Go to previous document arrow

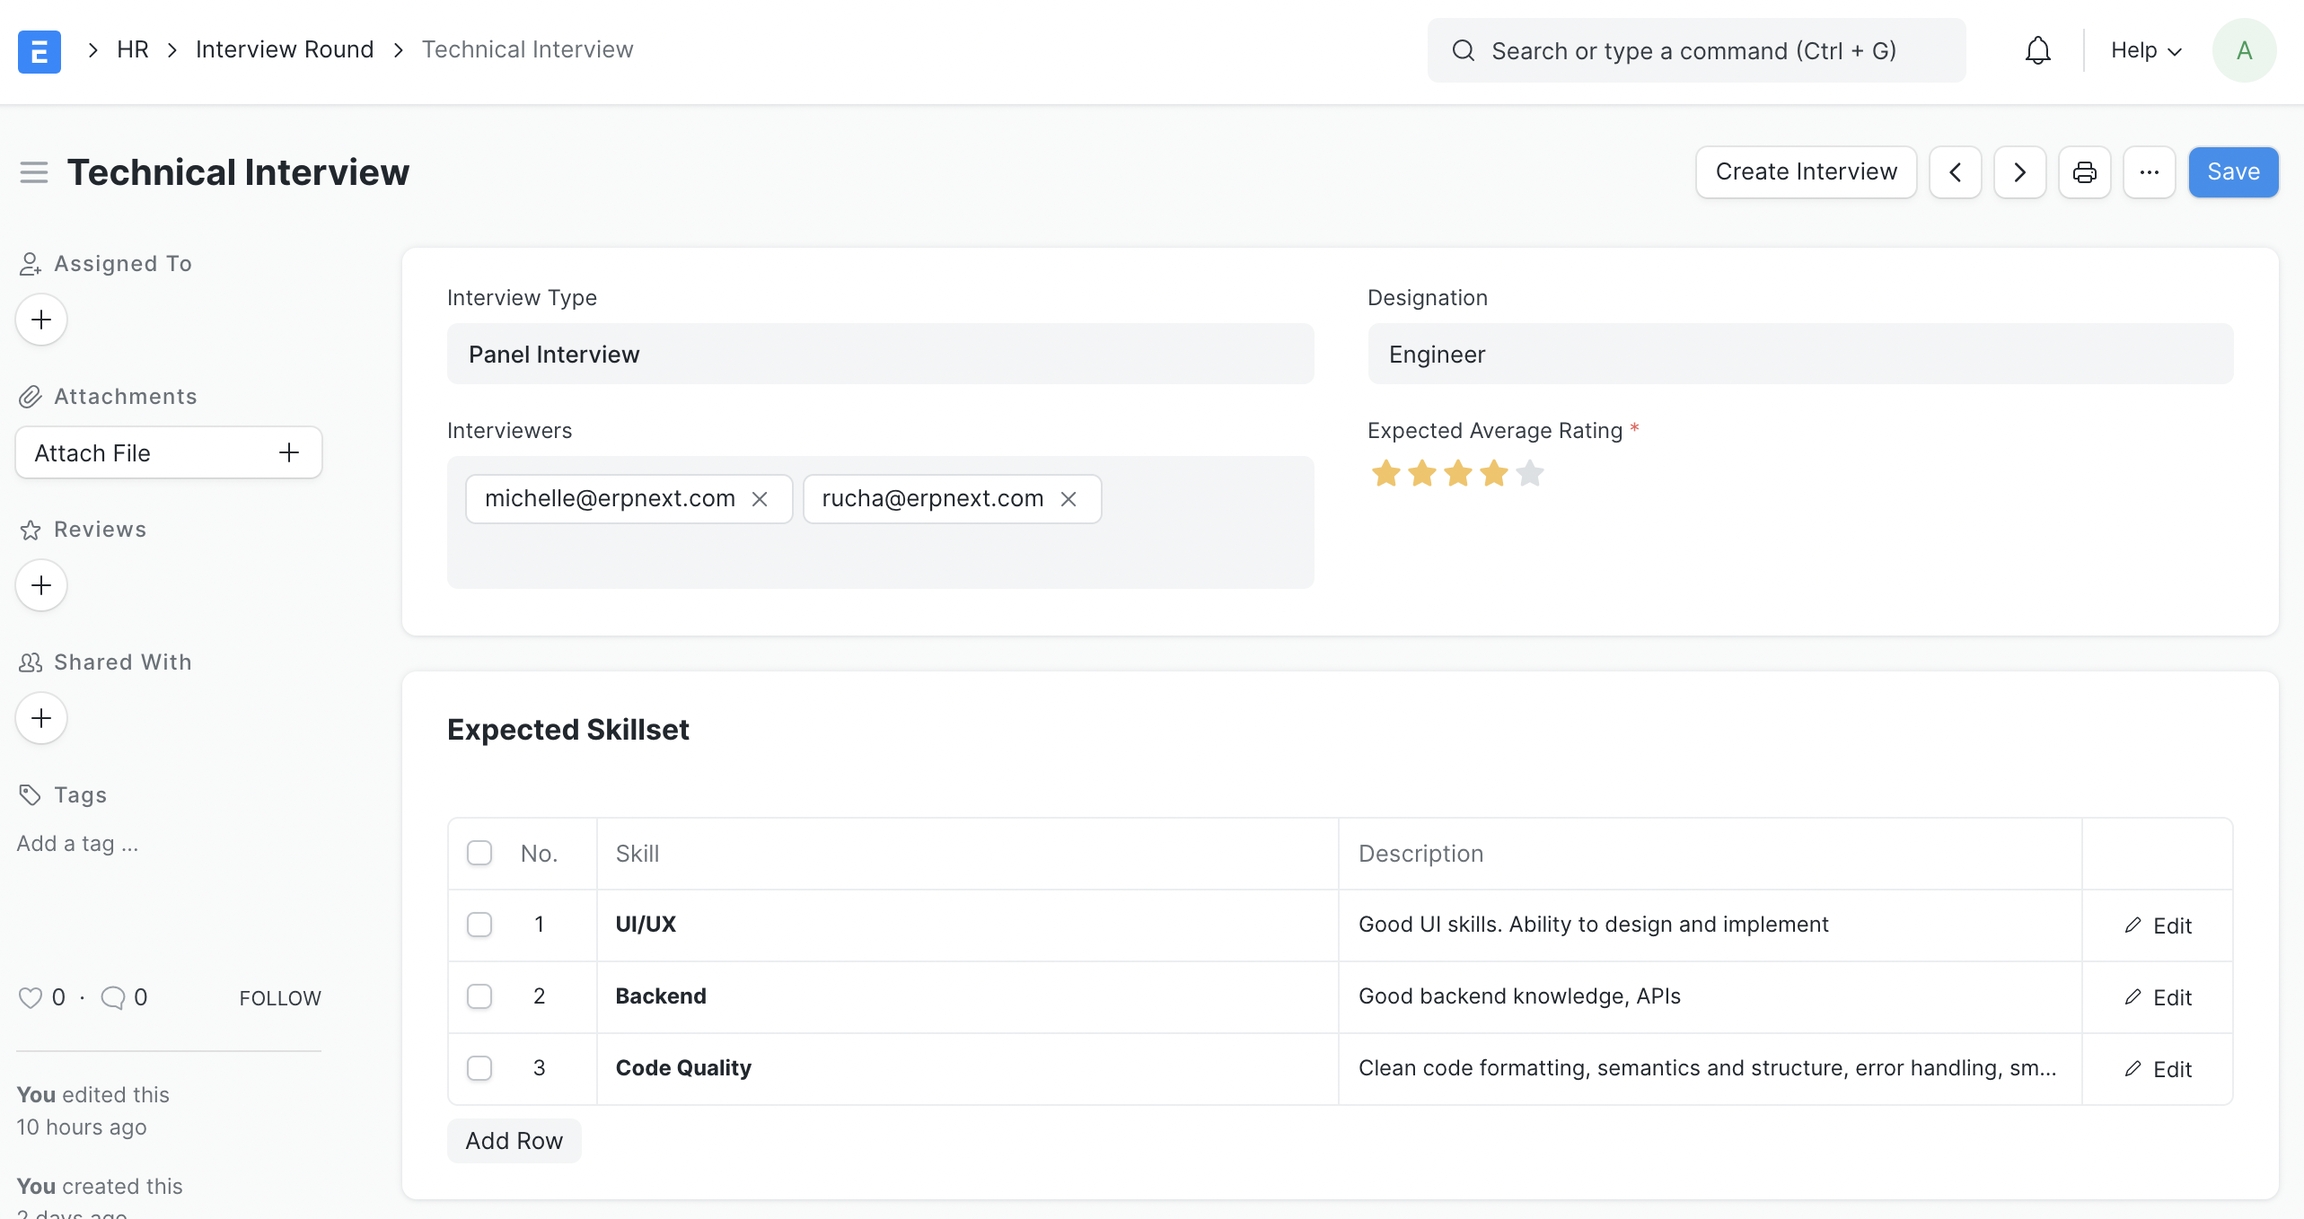[x=1955, y=172]
